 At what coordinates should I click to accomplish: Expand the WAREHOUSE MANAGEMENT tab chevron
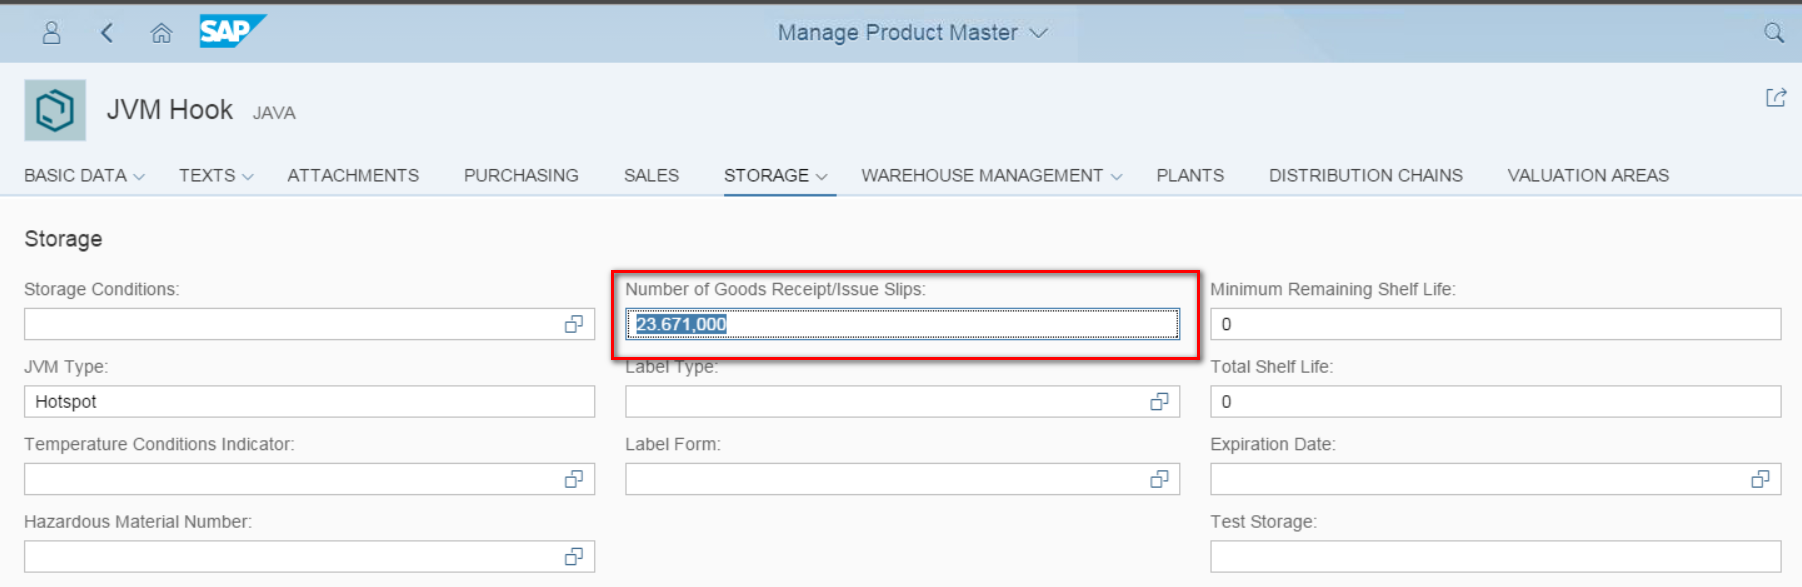pyautogui.click(x=1116, y=177)
